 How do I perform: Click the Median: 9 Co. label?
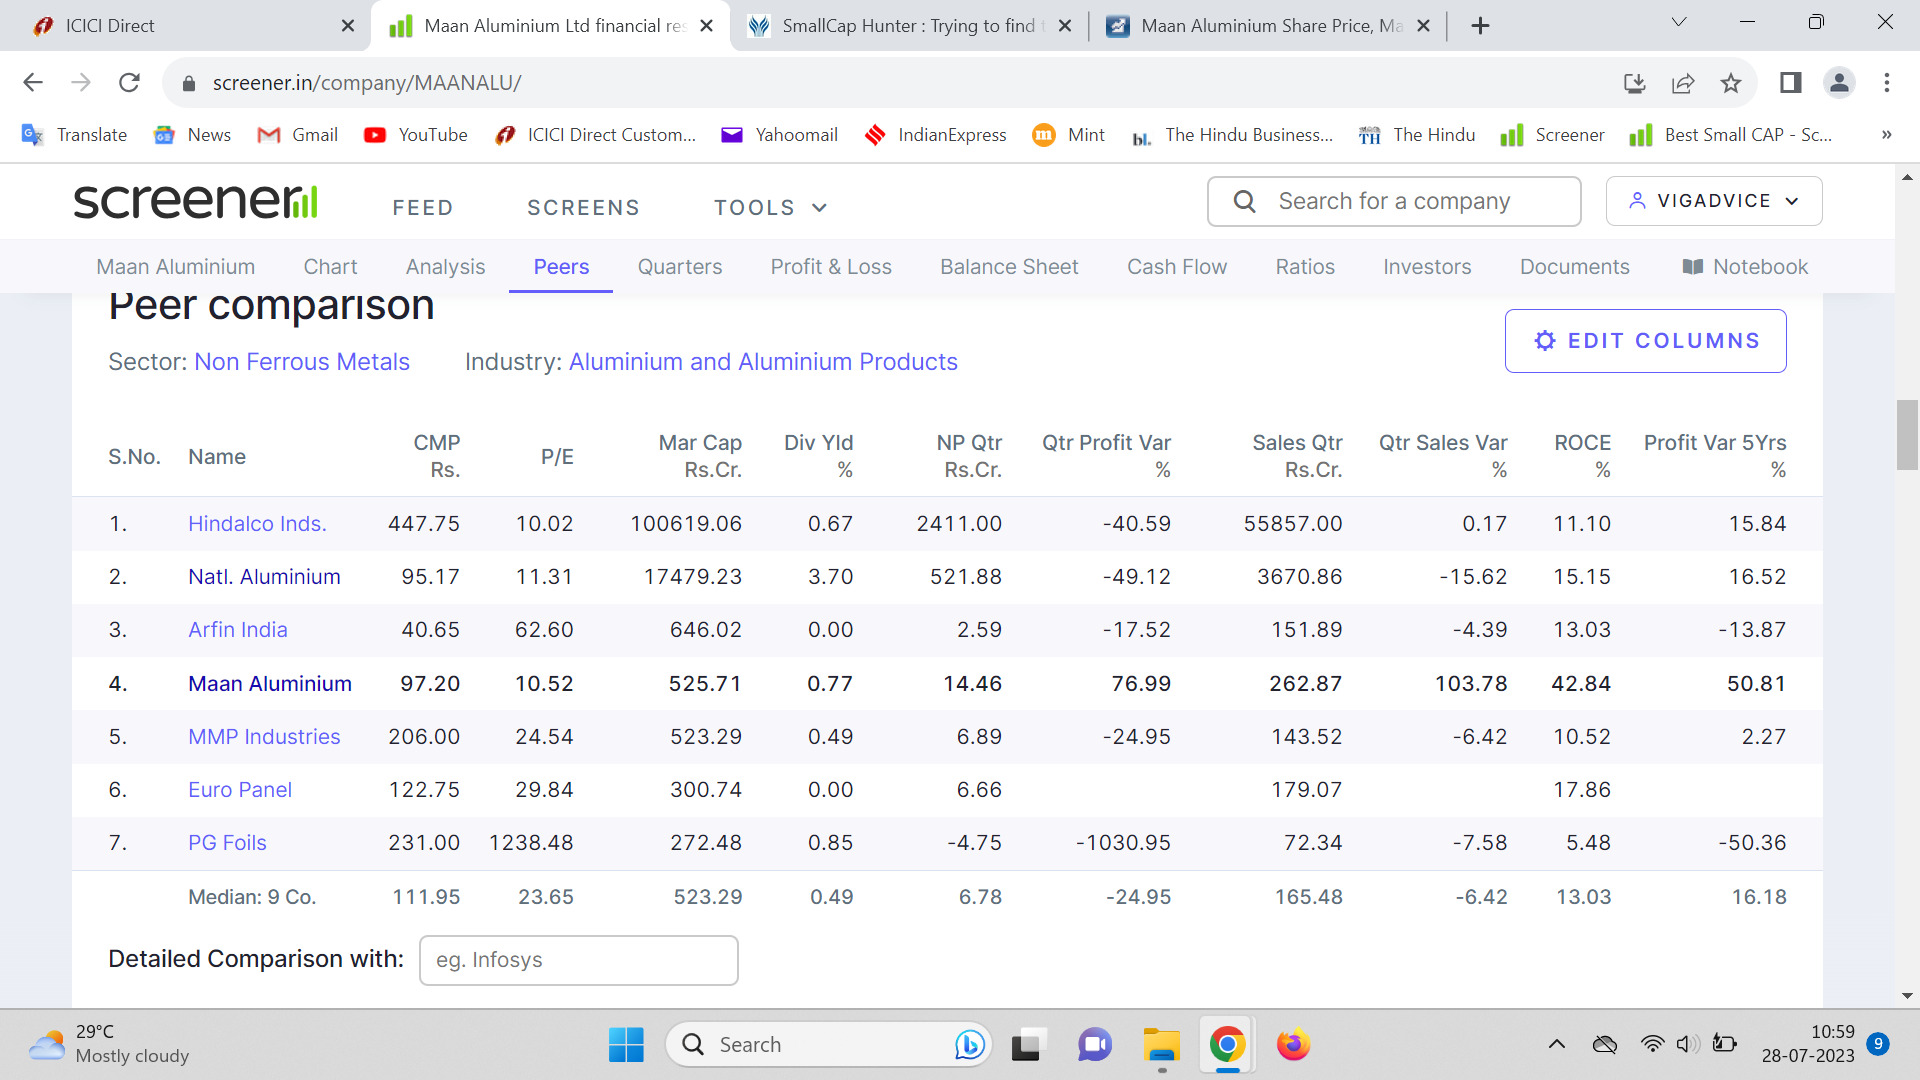(252, 897)
